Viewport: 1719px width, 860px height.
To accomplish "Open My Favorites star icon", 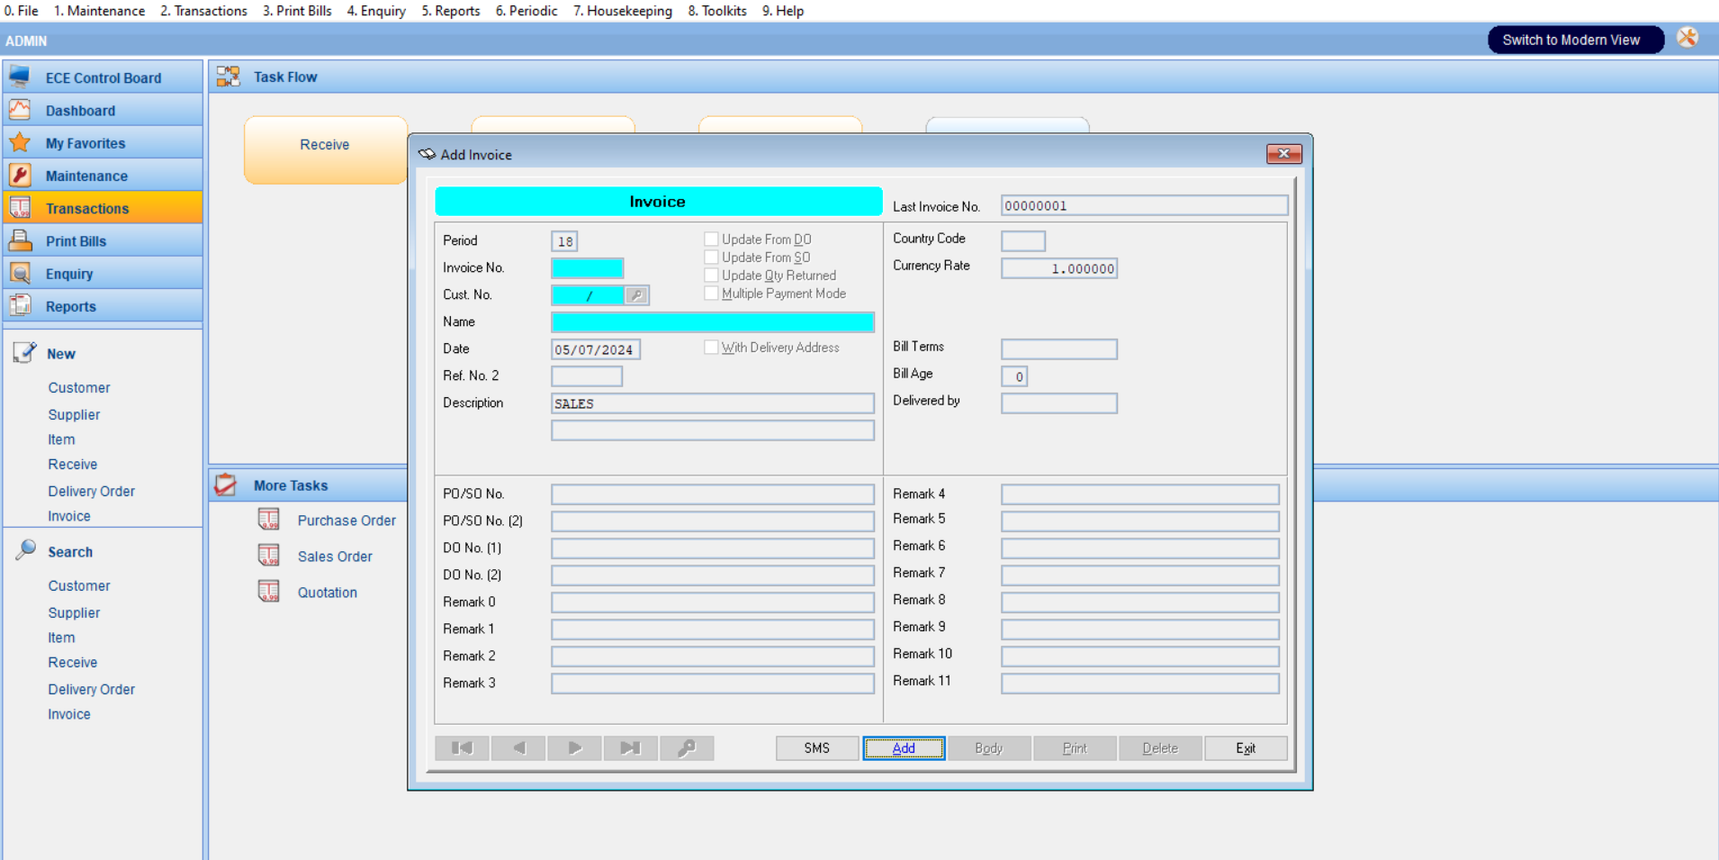I will 20,143.
